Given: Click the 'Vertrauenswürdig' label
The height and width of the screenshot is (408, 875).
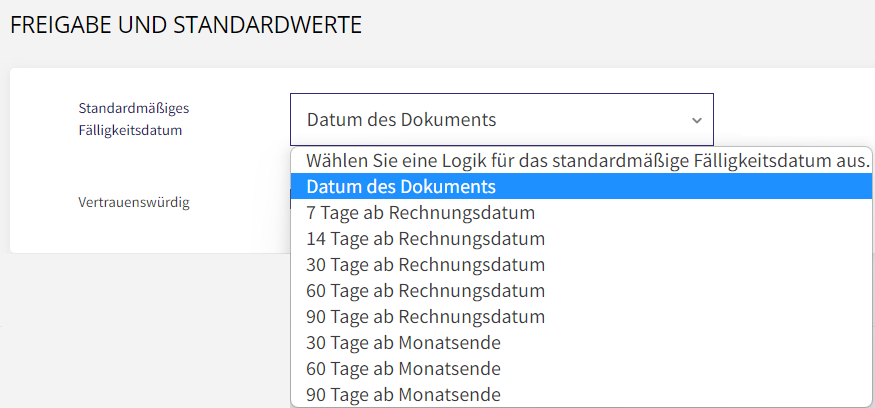Looking at the screenshot, I should 134,203.
